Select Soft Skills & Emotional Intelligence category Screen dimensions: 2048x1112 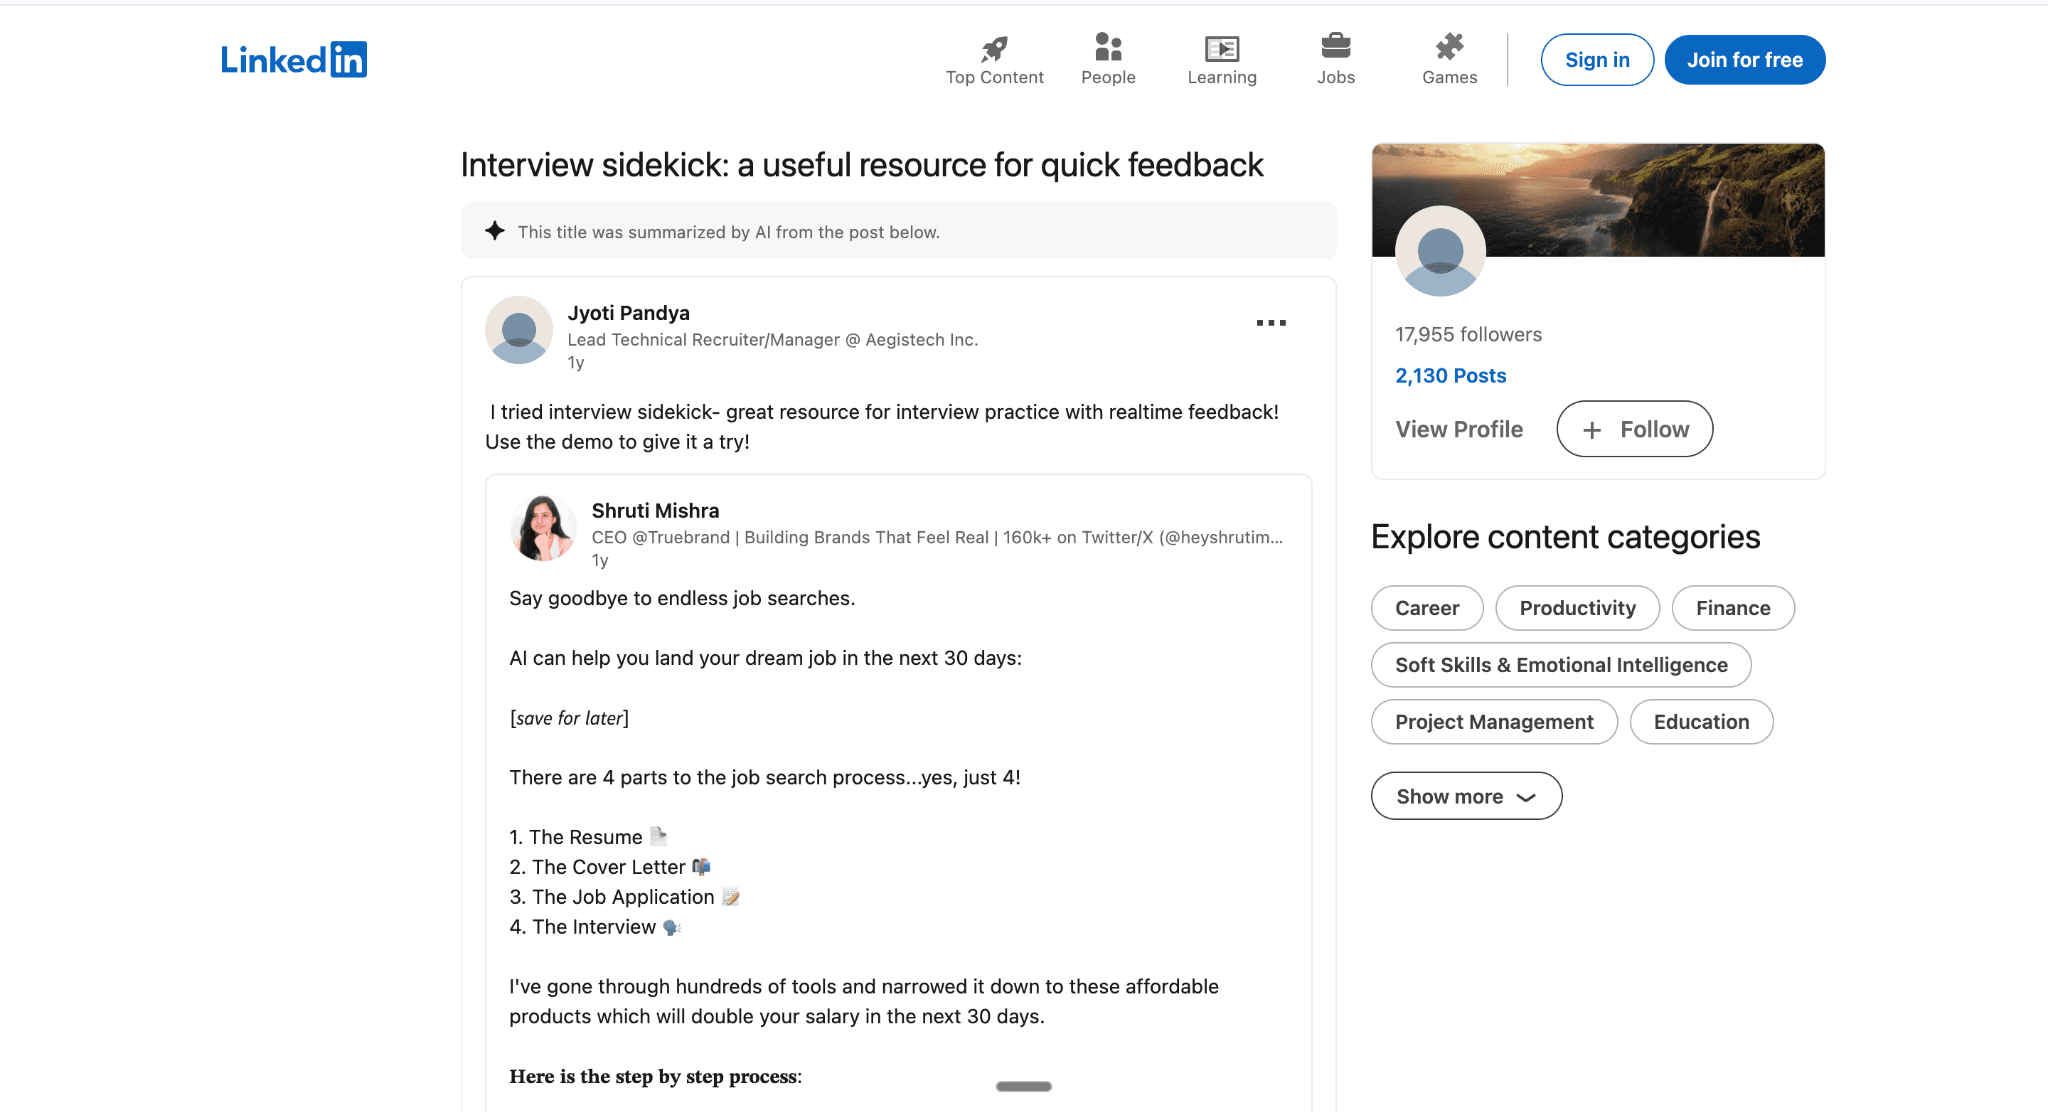click(x=1561, y=665)
